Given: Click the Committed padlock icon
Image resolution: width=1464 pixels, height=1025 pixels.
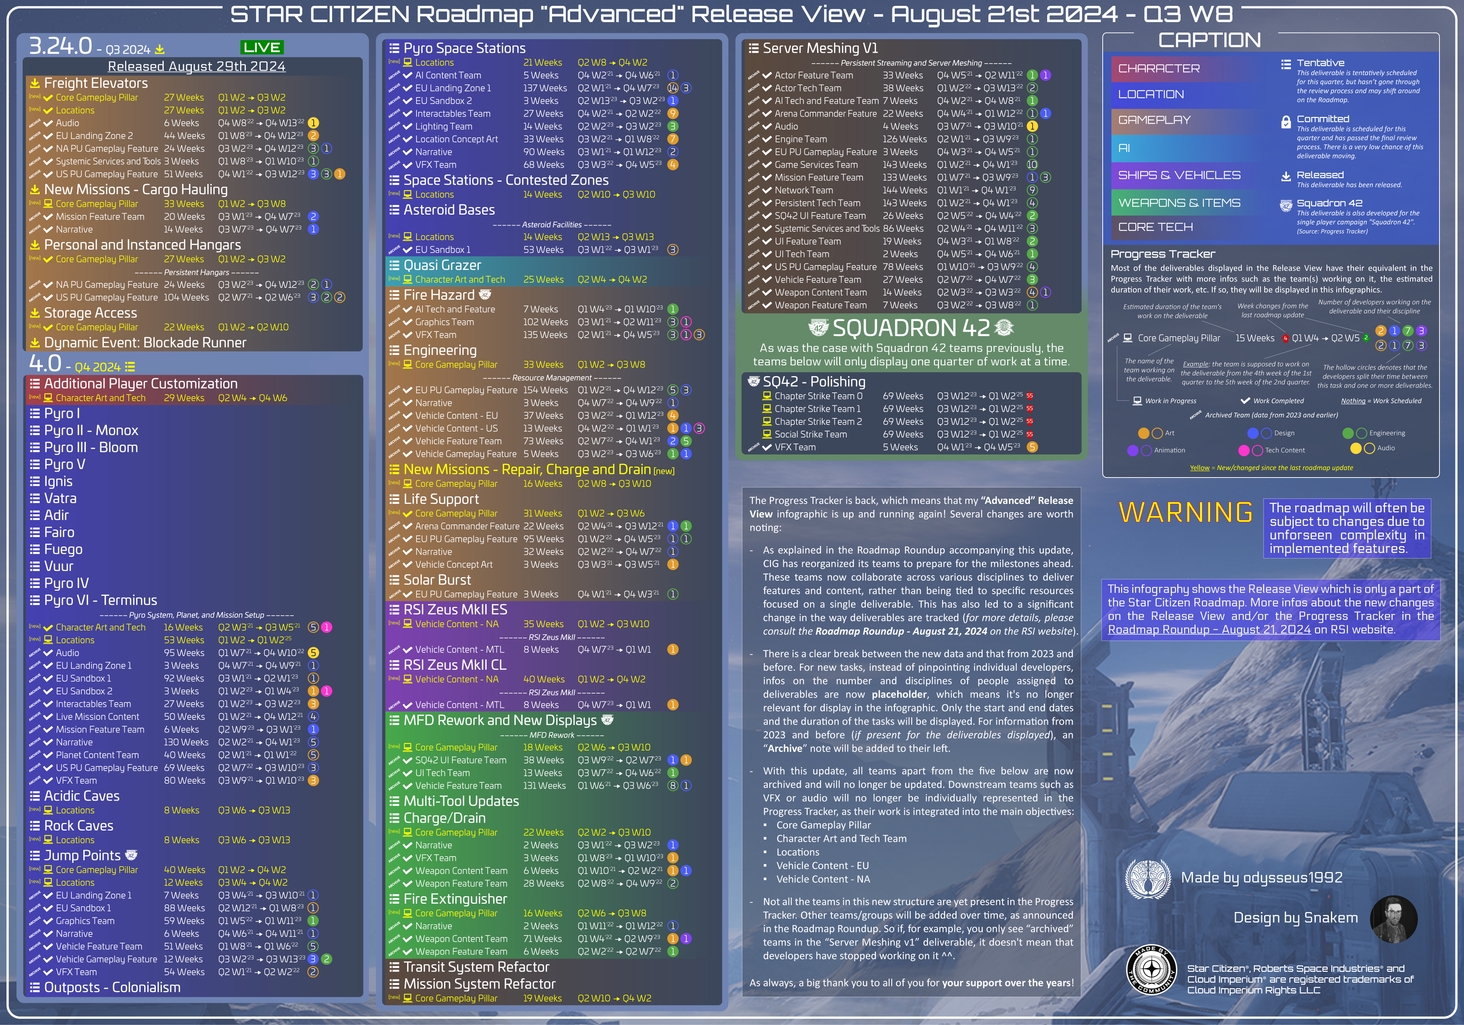Looking at the screenshot, I should click(x=1287, y=120).
